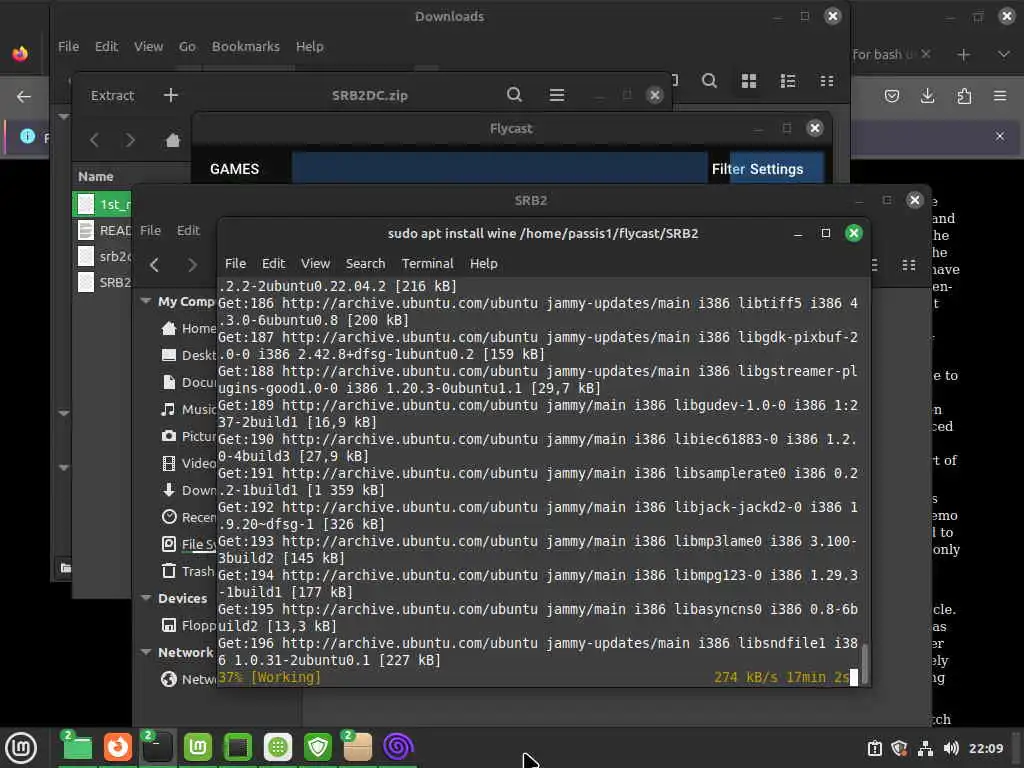Switch Downloads window to compact view
This screenshot has height=768, width=1024.
[827, 81]
